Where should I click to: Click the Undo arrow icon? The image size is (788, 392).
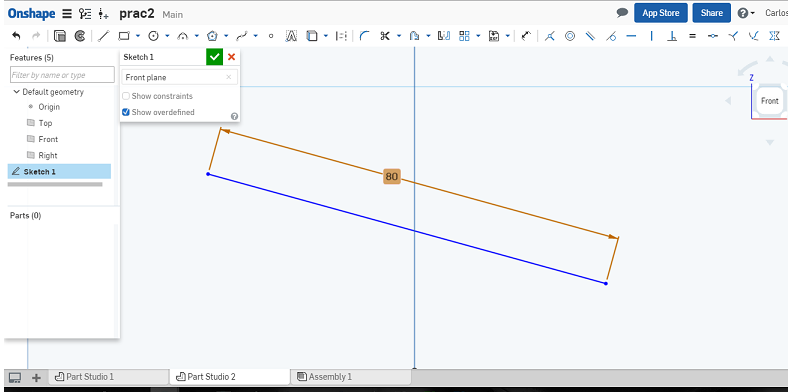tap(17, 36)
